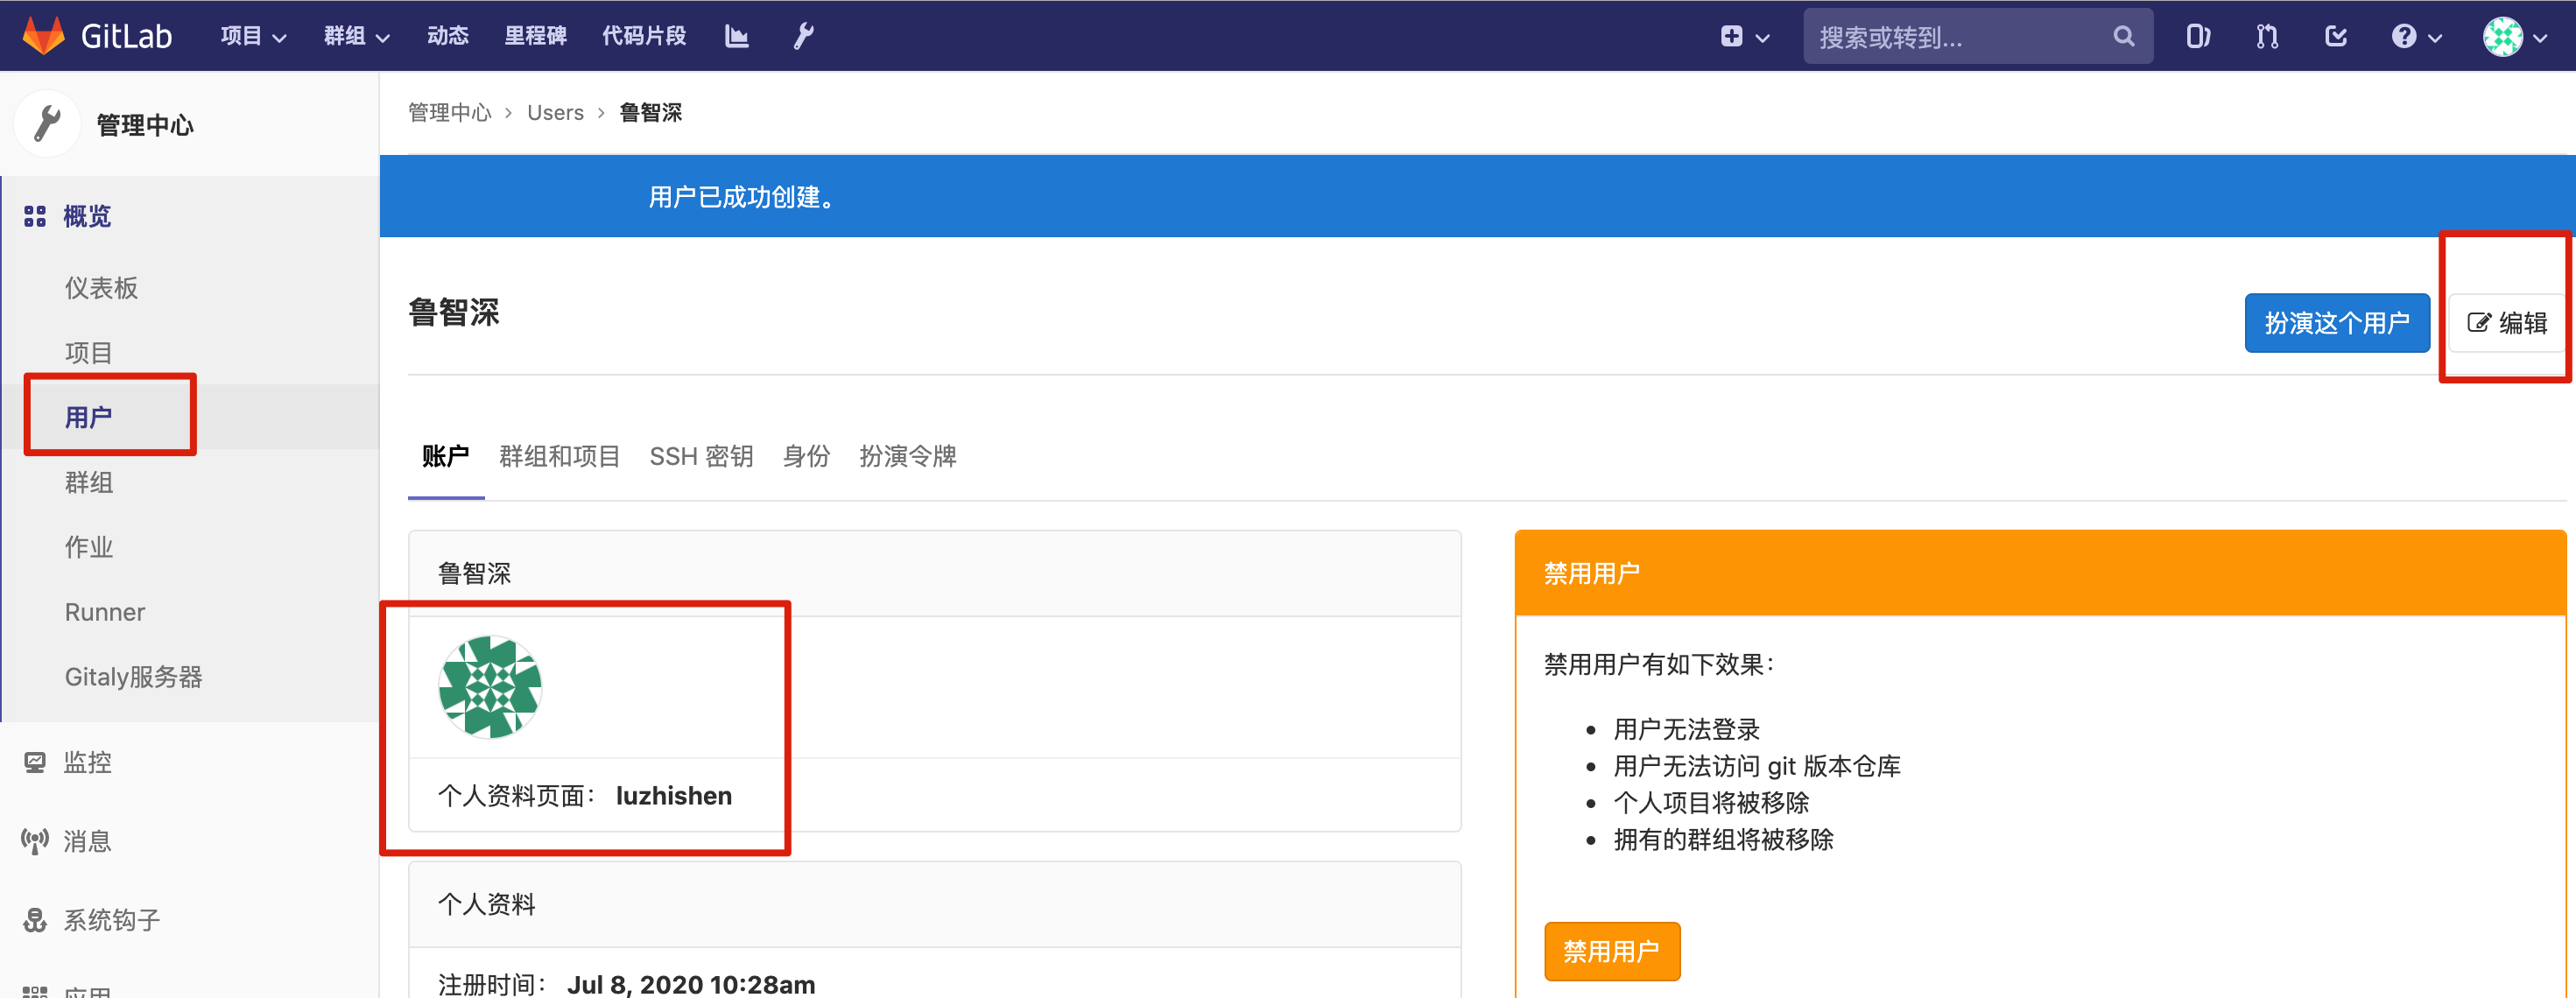Click the 扮演这个用户 button
The image size is (2576, 998).
[x=2337, y=323]
